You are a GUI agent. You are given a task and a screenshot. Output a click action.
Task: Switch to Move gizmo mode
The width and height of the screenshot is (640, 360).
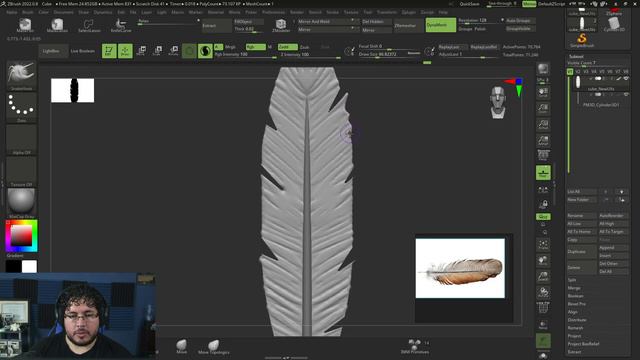tap(141, 51)
